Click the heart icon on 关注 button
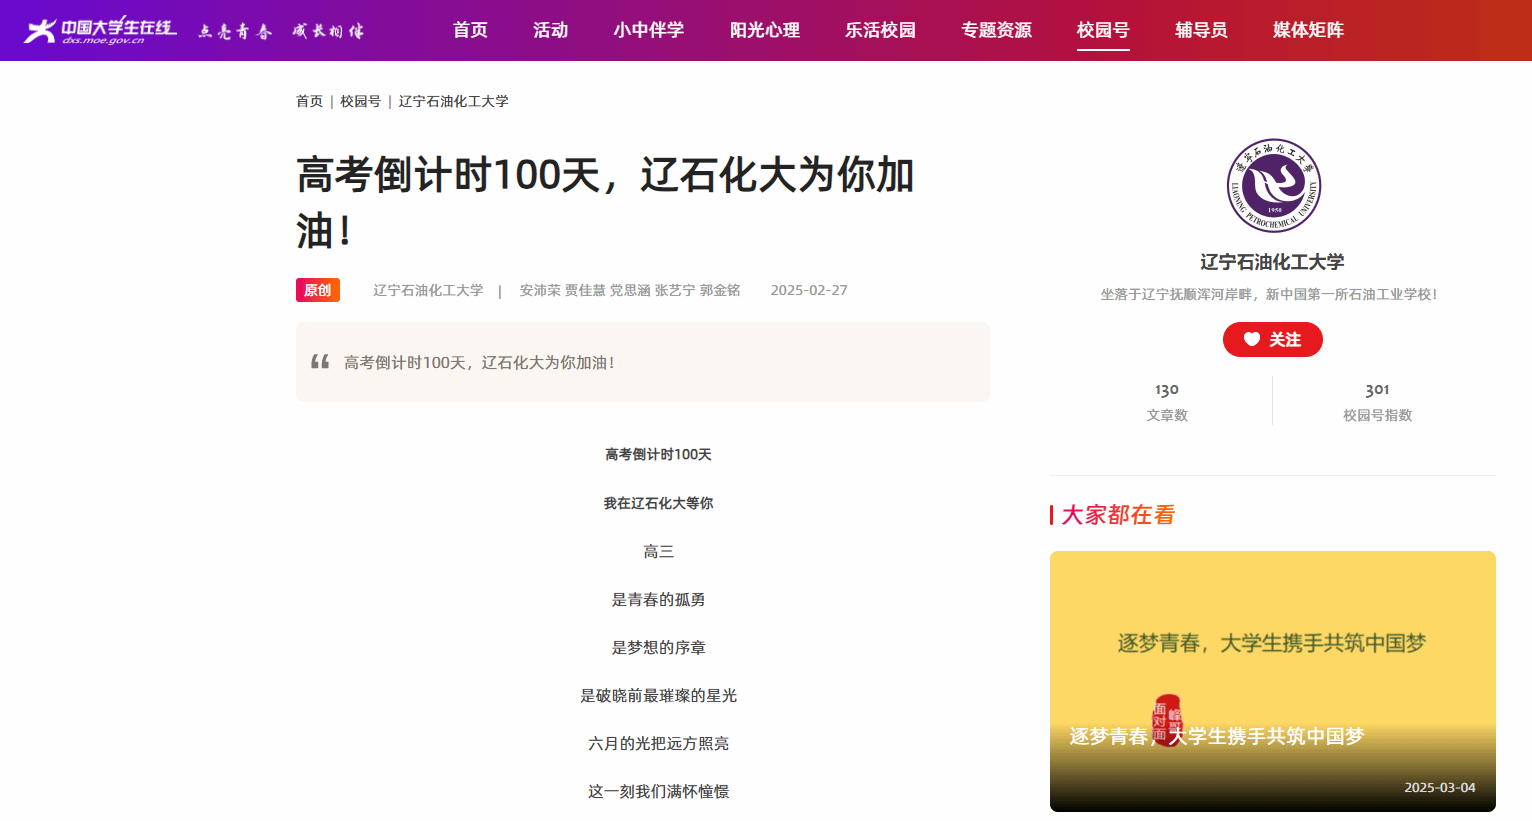The width and height of the screenshot is (1532, 821). pos(1251,340)
